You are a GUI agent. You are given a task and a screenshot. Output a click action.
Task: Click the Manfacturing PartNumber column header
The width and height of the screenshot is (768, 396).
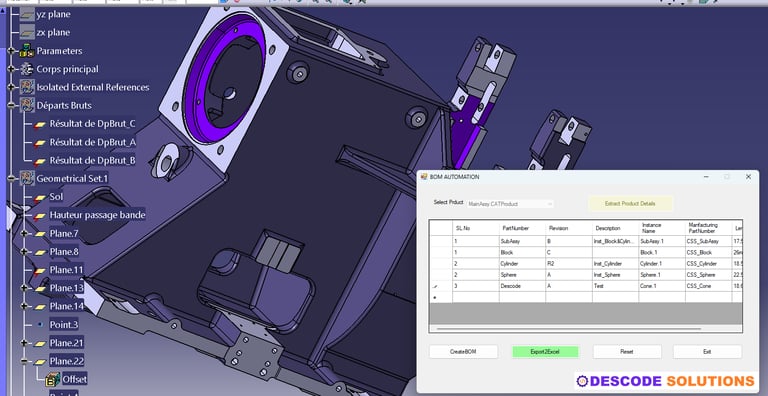[x=708, y=228]
